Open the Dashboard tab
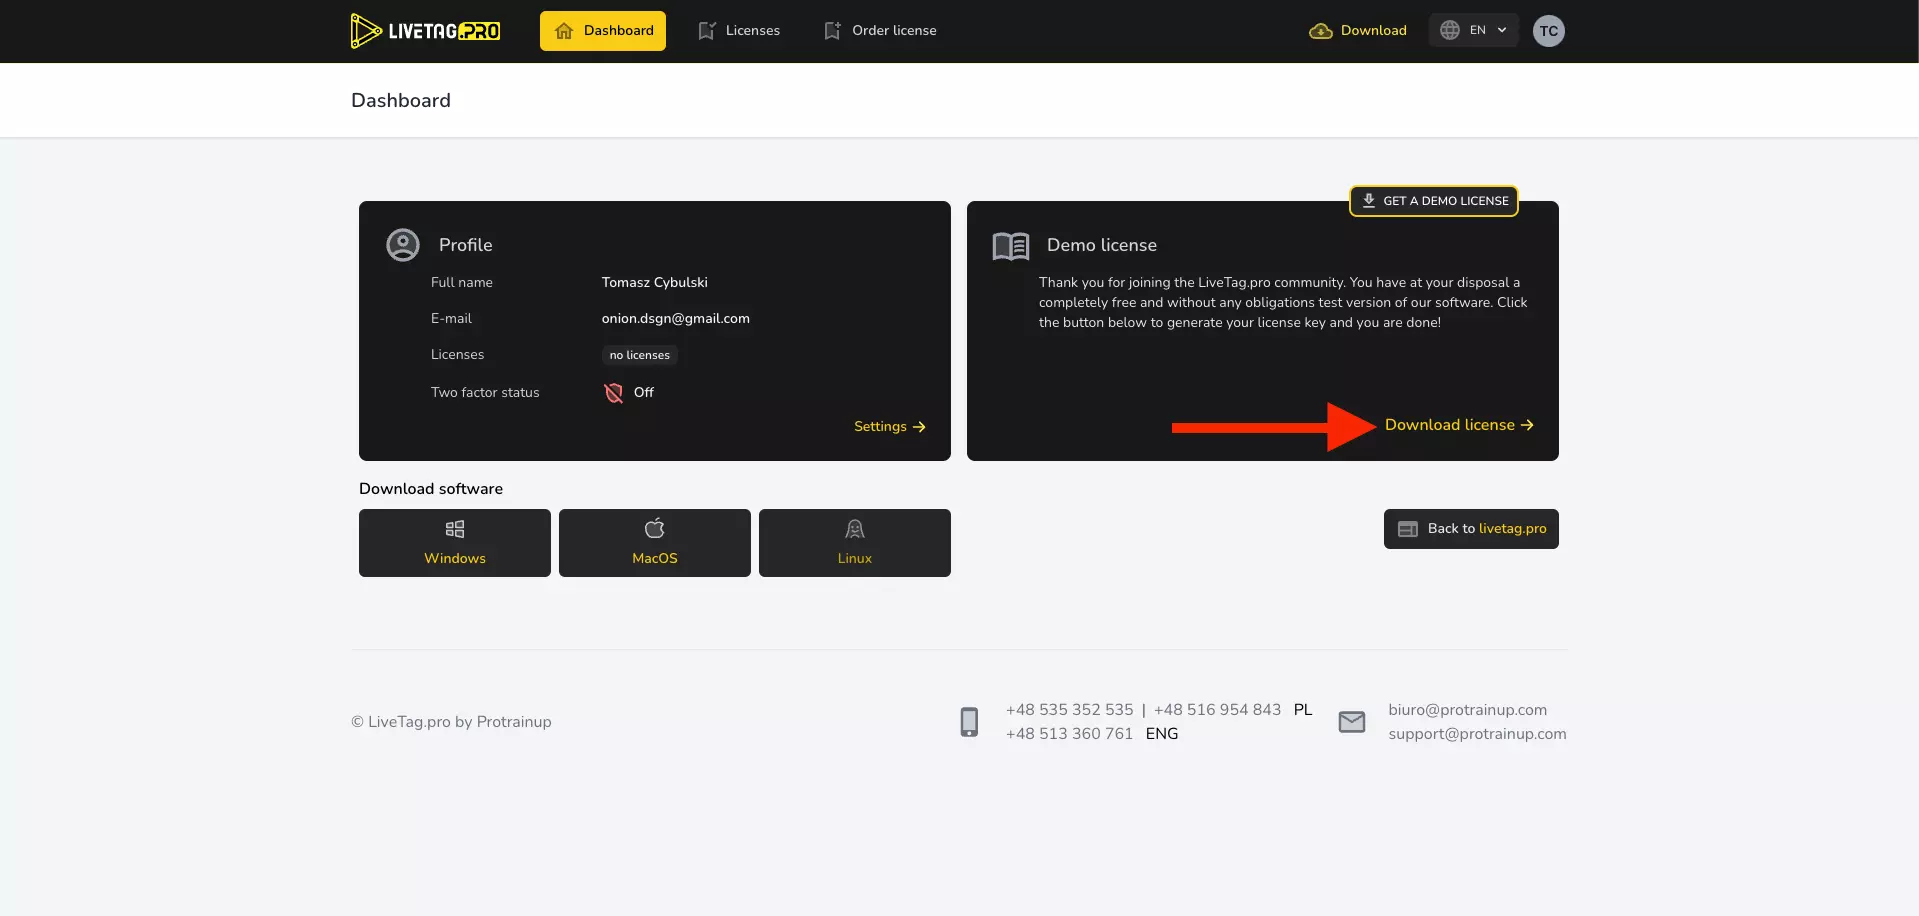1919x916 pixels. point(603,31)
